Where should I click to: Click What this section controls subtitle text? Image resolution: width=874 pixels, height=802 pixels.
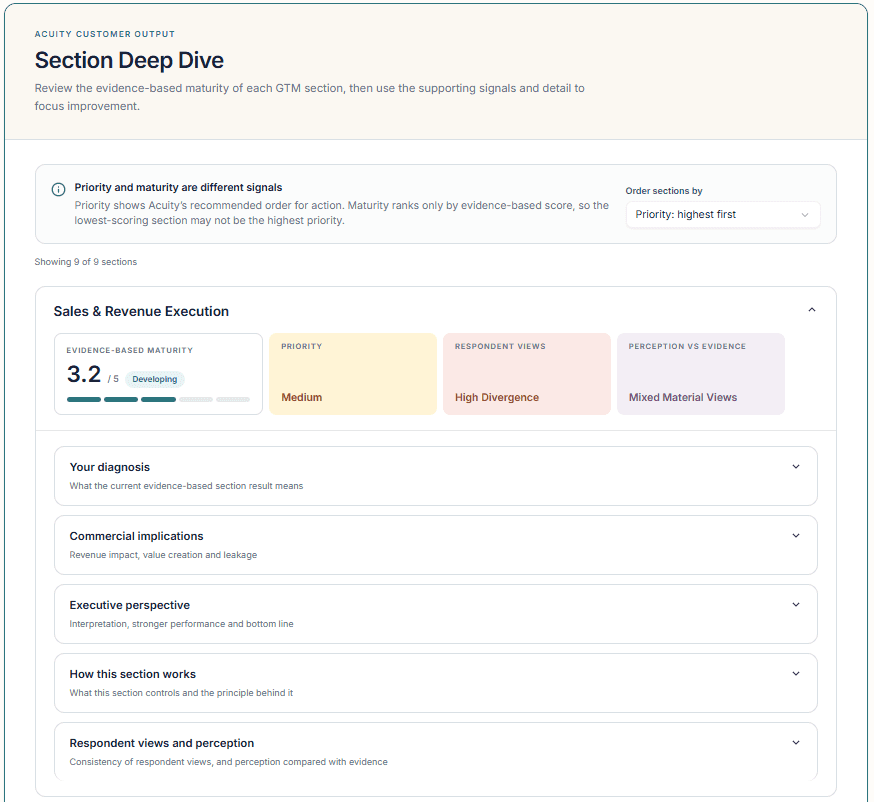coord(181,693)
